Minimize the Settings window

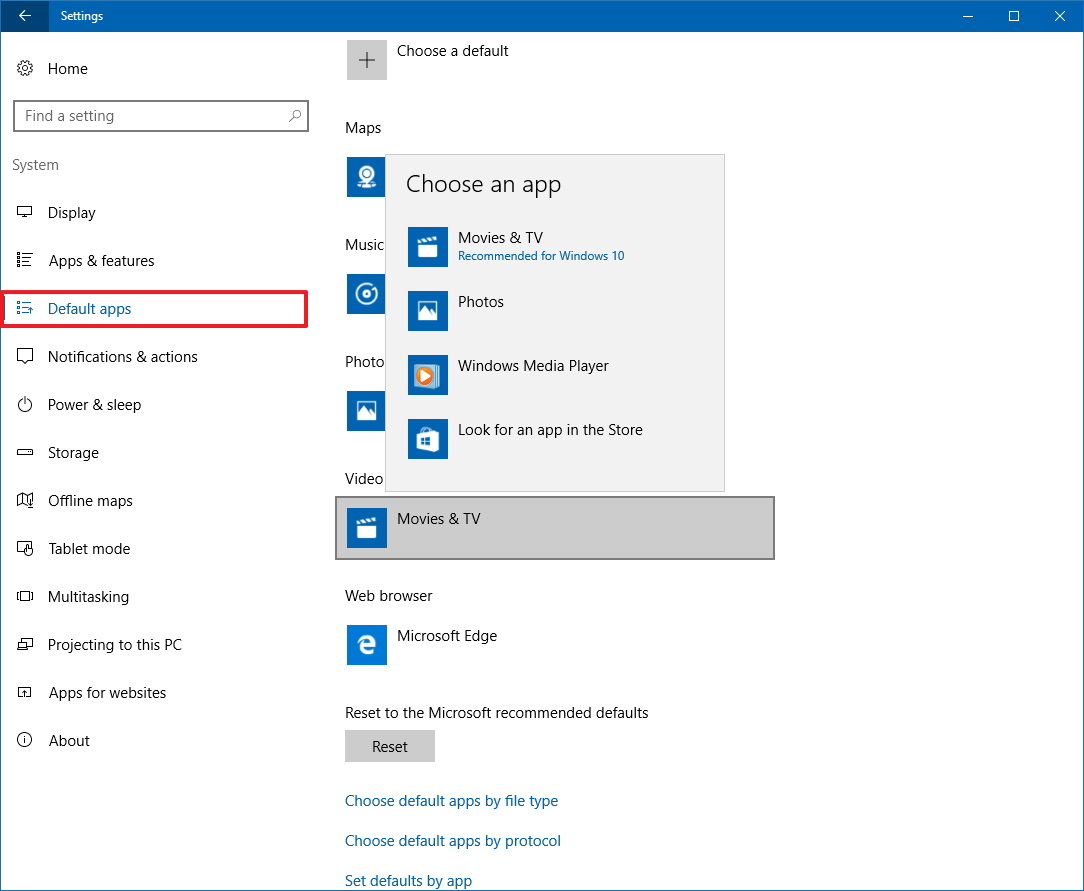pyautogui.click(x=968, y=16)
